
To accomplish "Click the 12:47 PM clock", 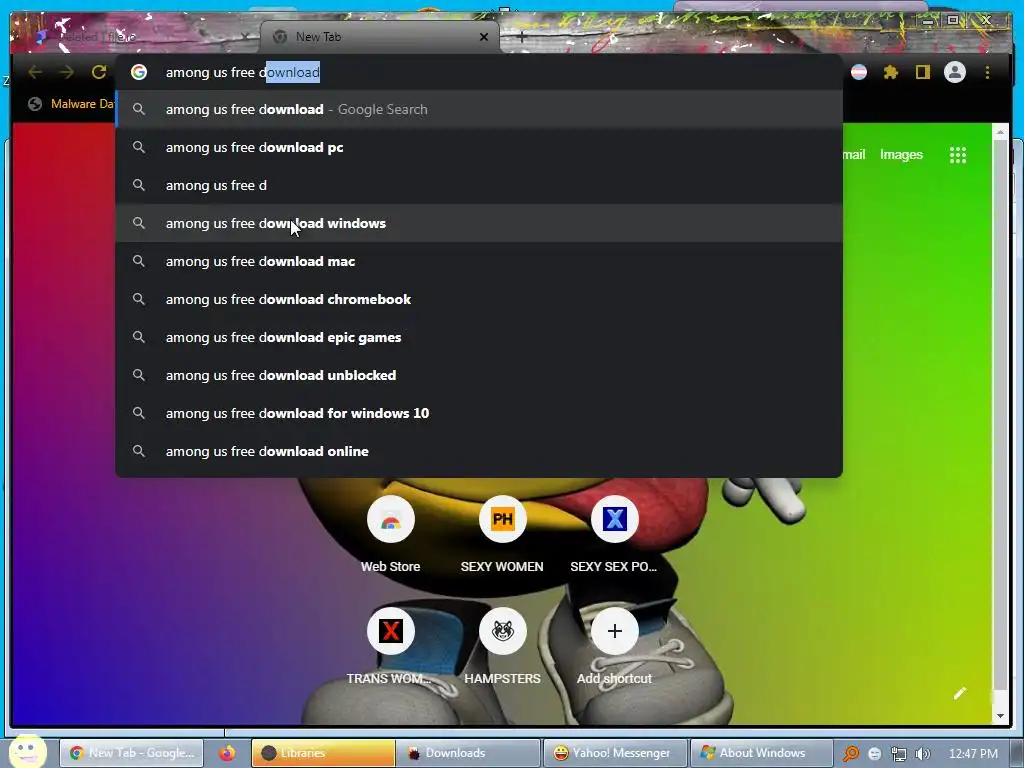I will point(973,754).
